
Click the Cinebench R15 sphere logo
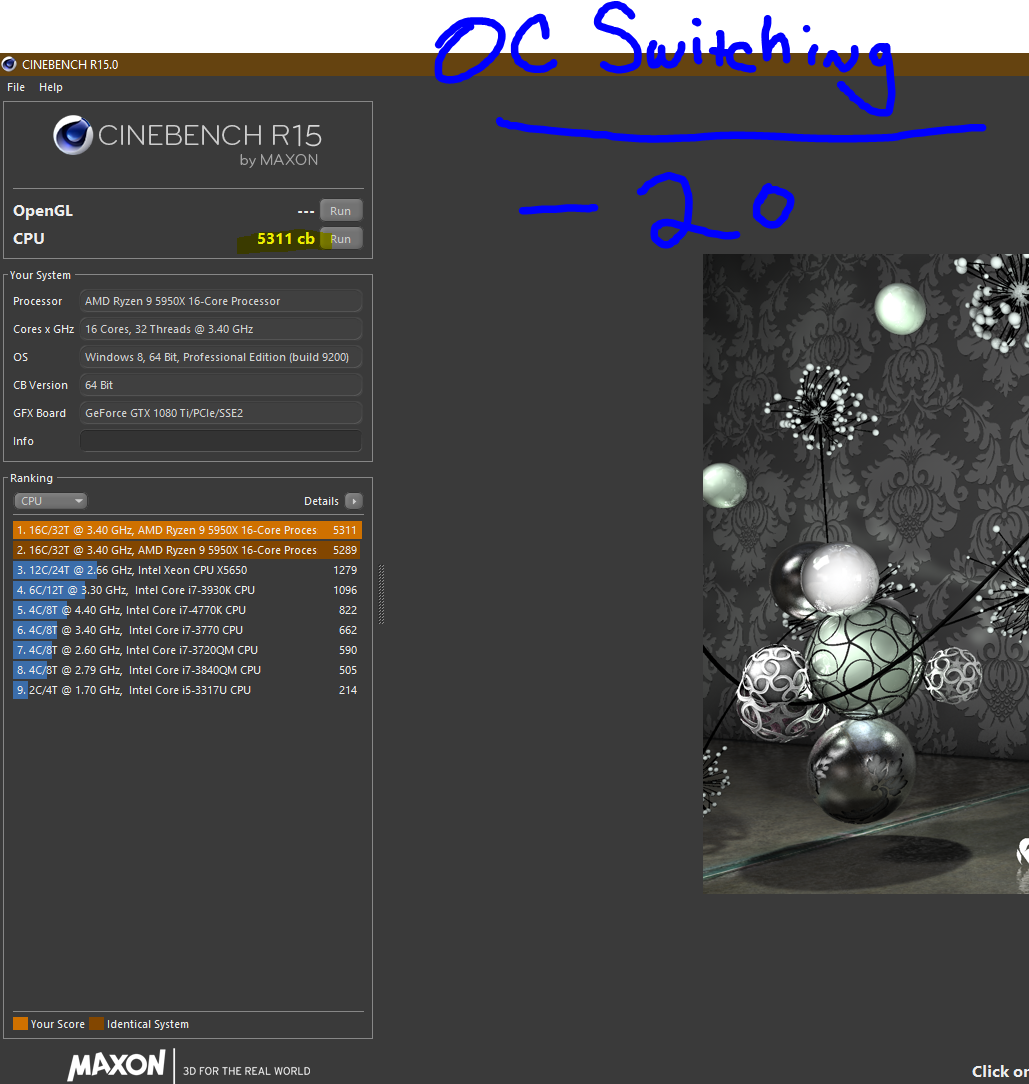[x=73, y=135]
